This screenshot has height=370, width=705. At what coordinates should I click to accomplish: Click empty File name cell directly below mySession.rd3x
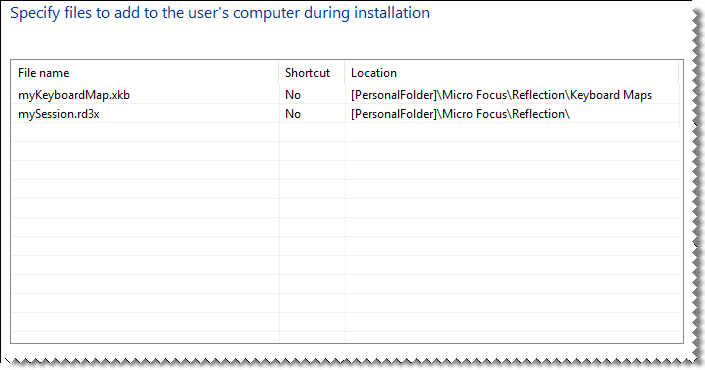tap(146, 132)
